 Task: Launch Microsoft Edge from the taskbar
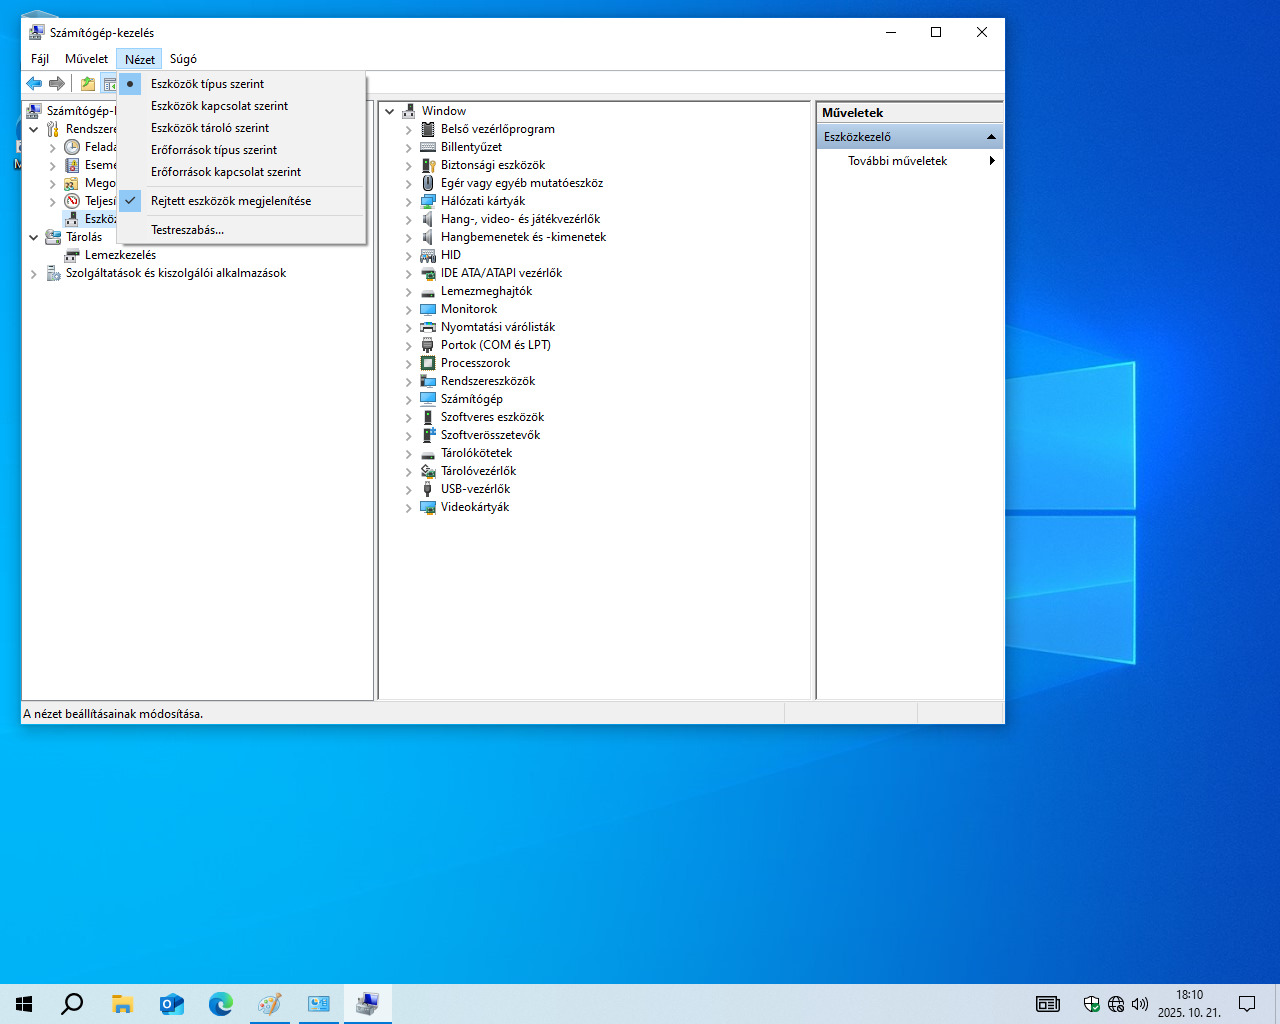tap(221, 1004)
